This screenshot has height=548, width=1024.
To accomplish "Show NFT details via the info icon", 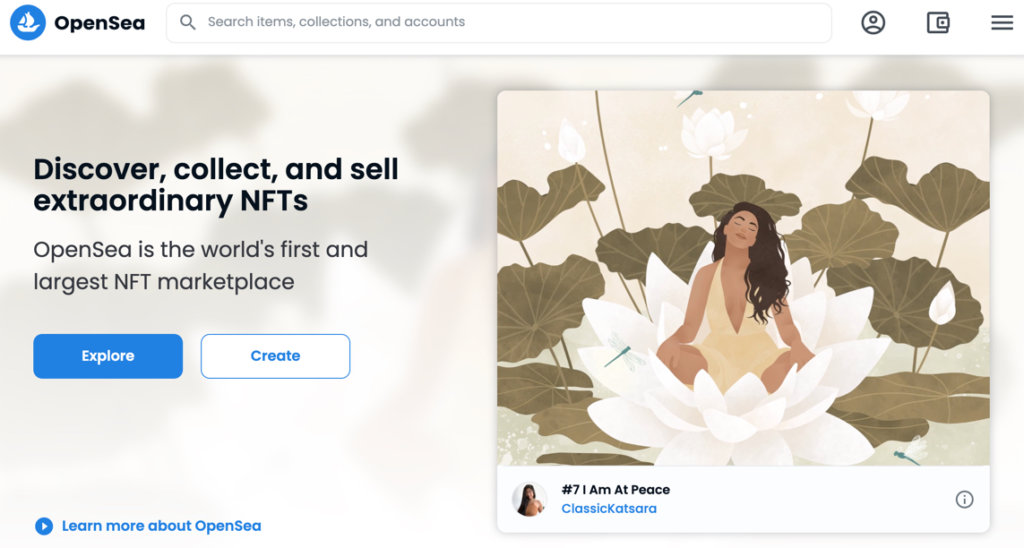I will (x=964, y=499).
